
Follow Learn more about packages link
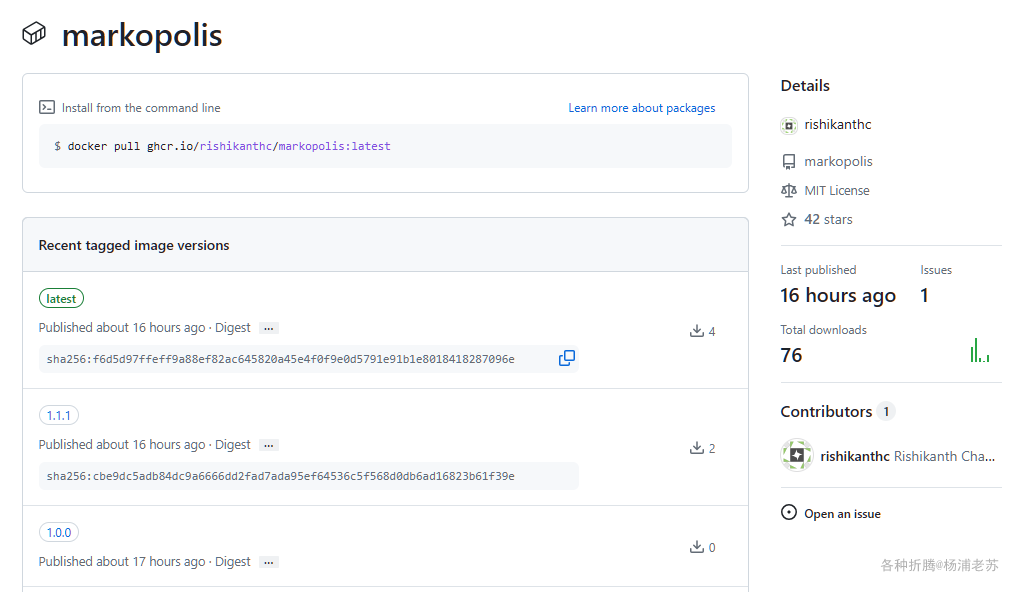tap(642, 108)
